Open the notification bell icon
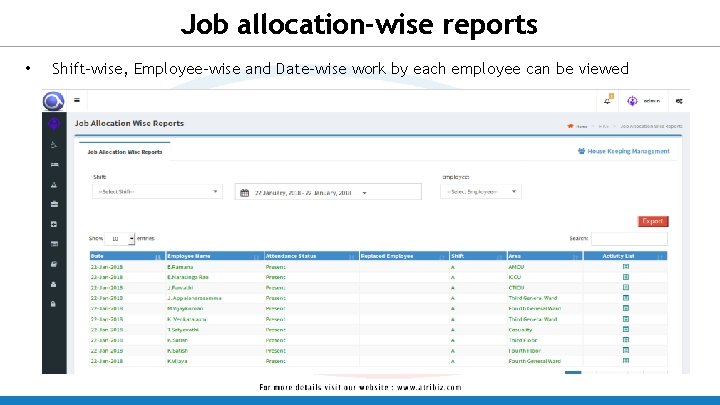Screen dimensions: 720x405 pyautogui.click(x=608, y=100)
